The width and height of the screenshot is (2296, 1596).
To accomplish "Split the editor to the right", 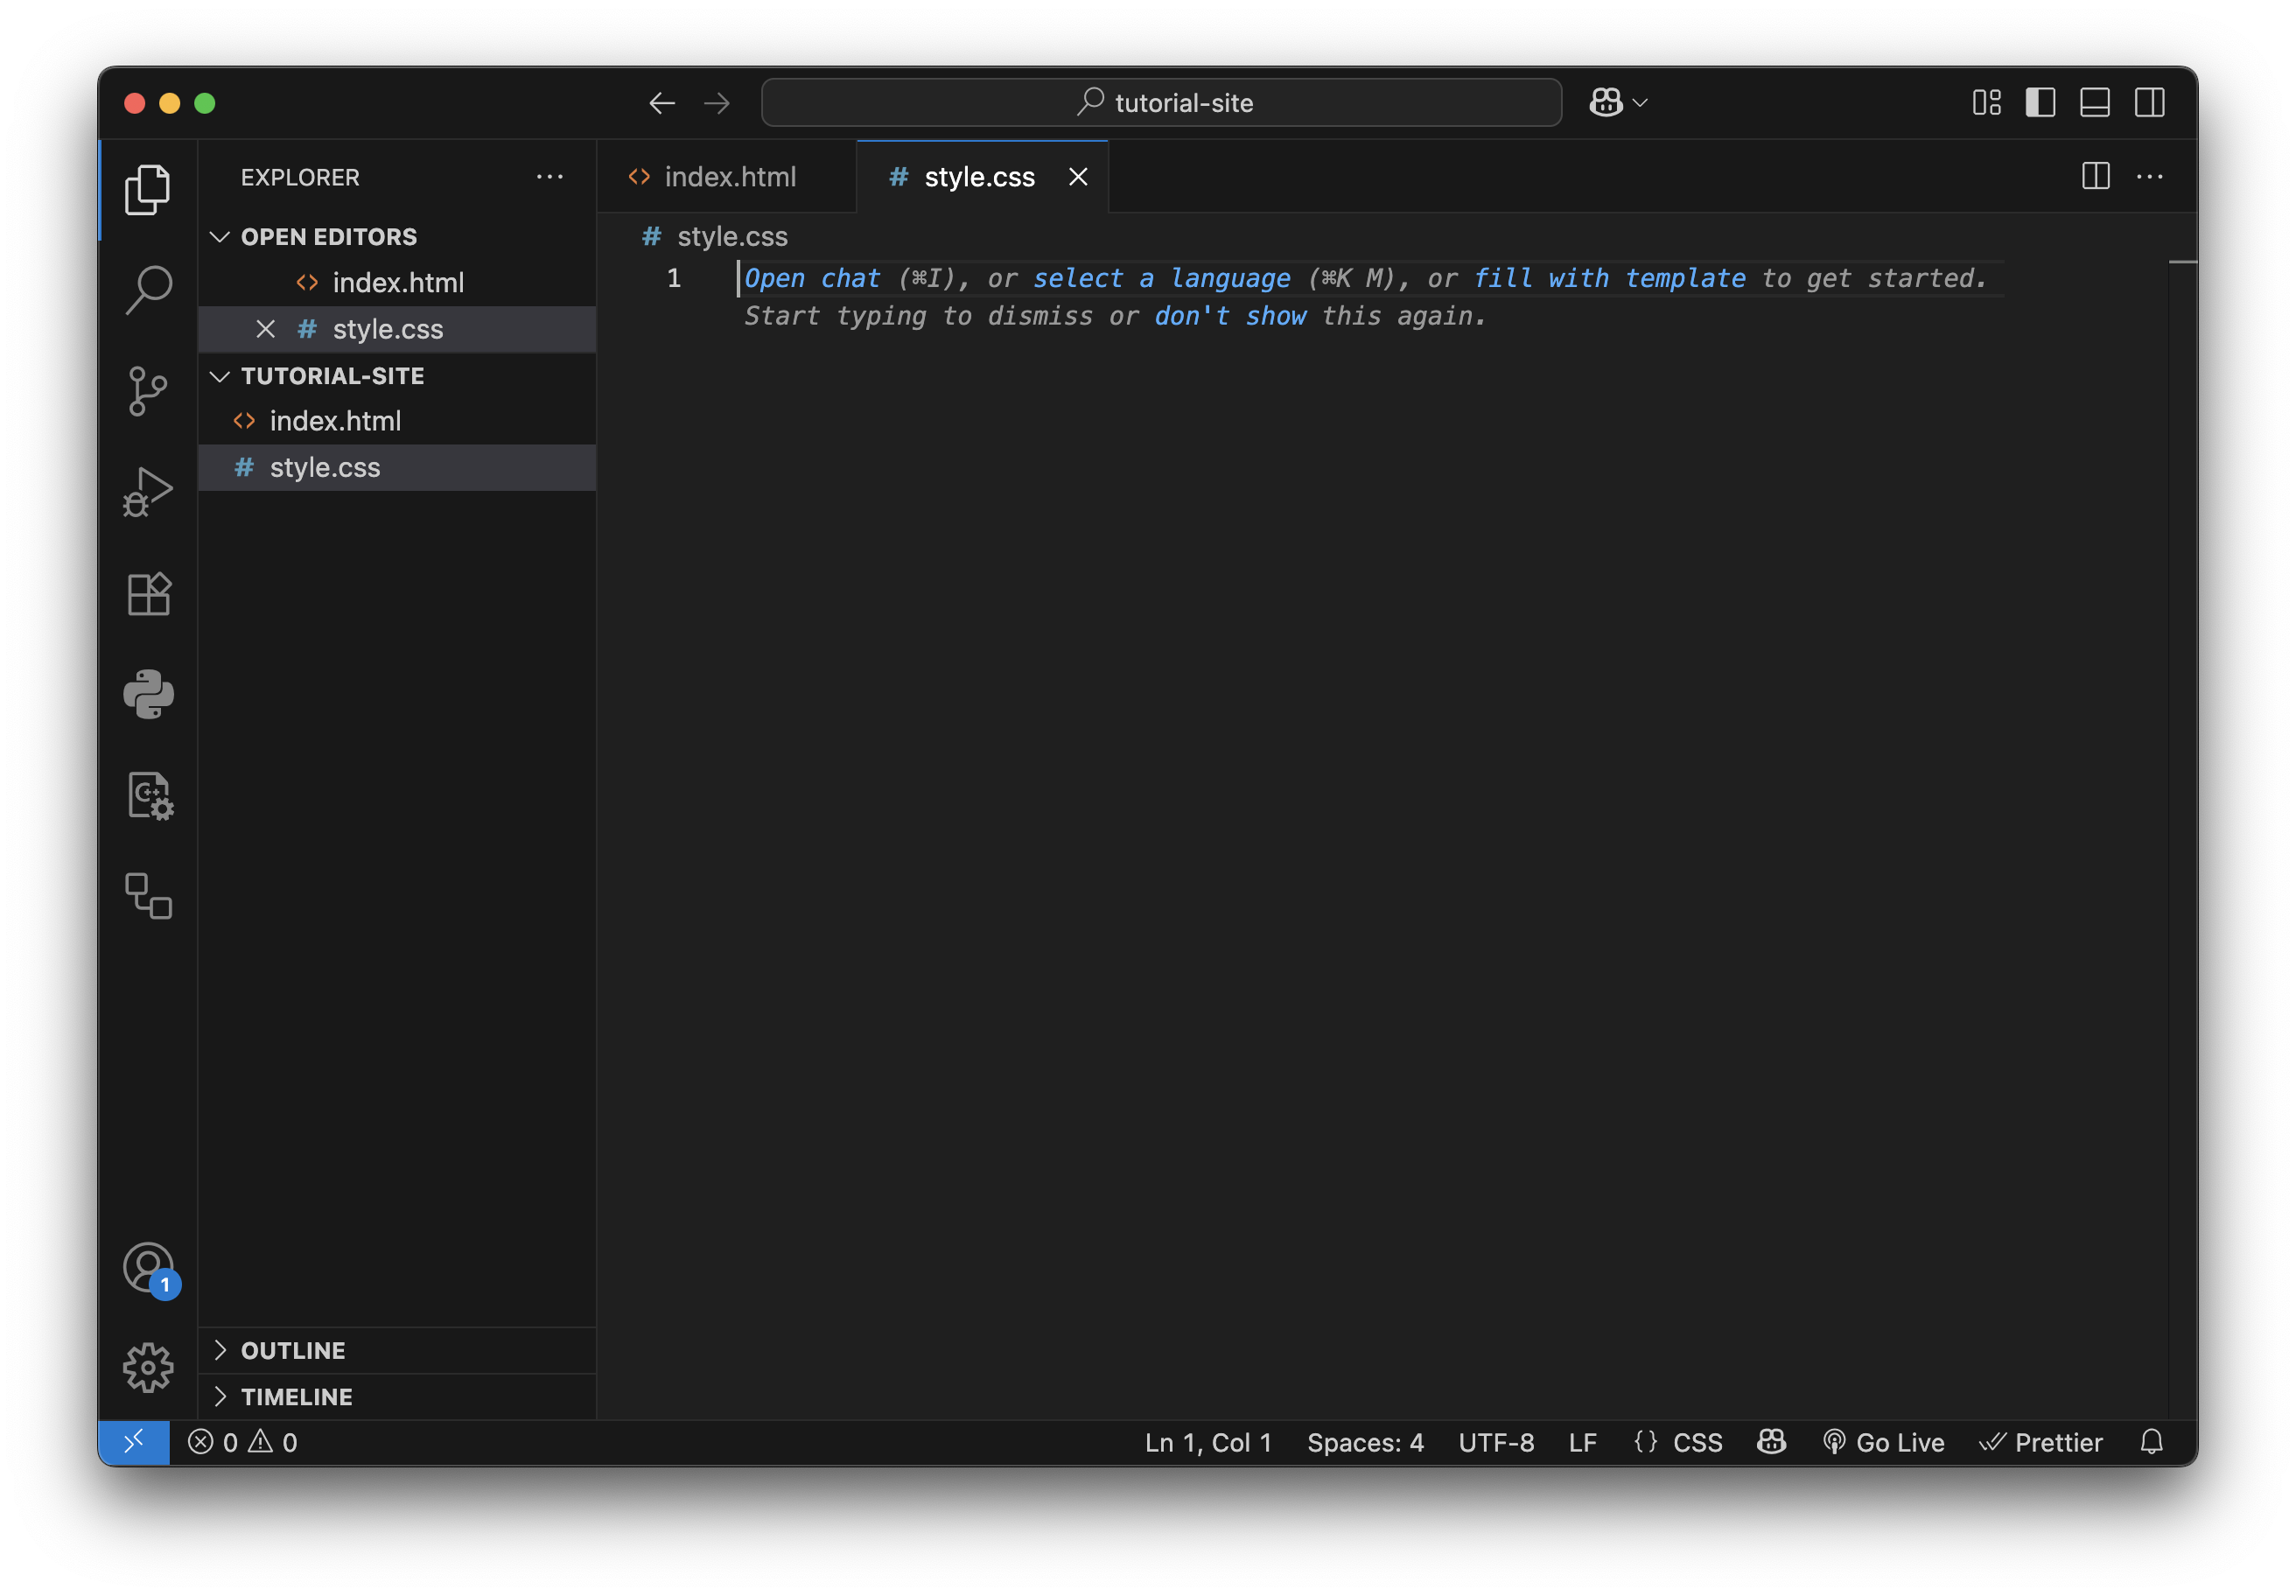I will [x=2095, y=176].
